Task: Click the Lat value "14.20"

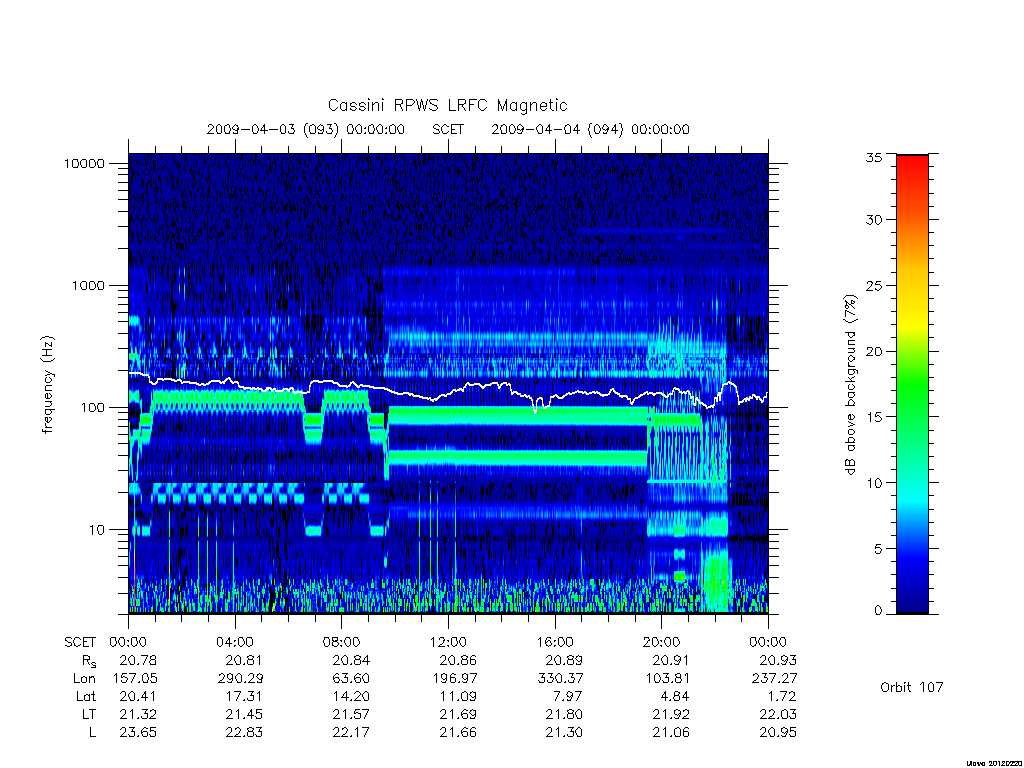Action: click(x=351, y=696)
